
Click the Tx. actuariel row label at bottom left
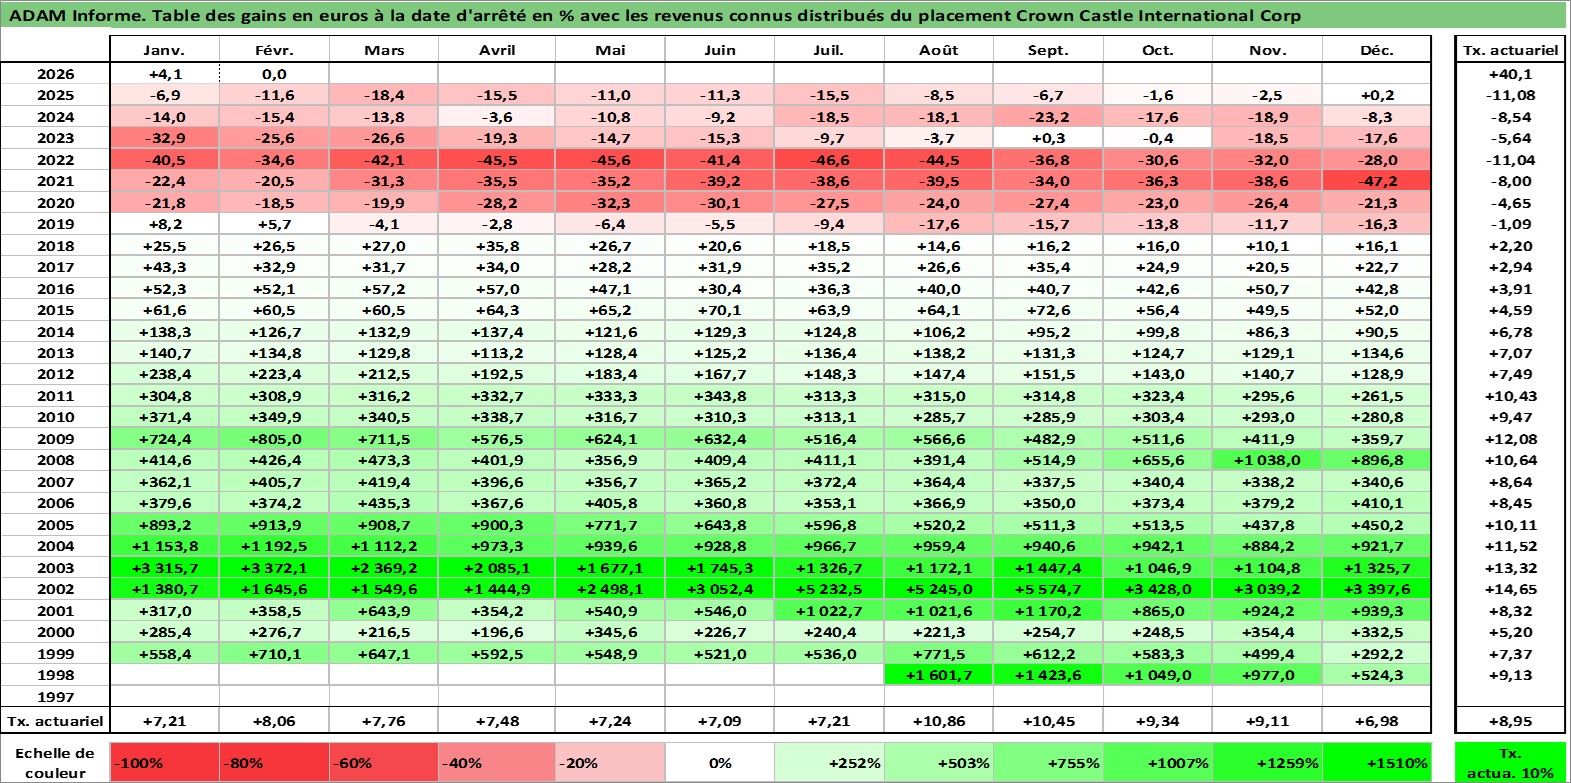pos(55,721)
